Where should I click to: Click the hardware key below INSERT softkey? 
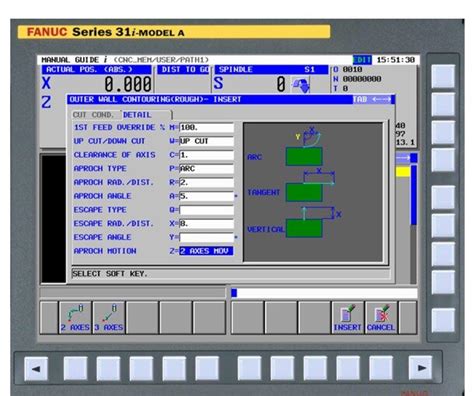click(x=348, y=368)
